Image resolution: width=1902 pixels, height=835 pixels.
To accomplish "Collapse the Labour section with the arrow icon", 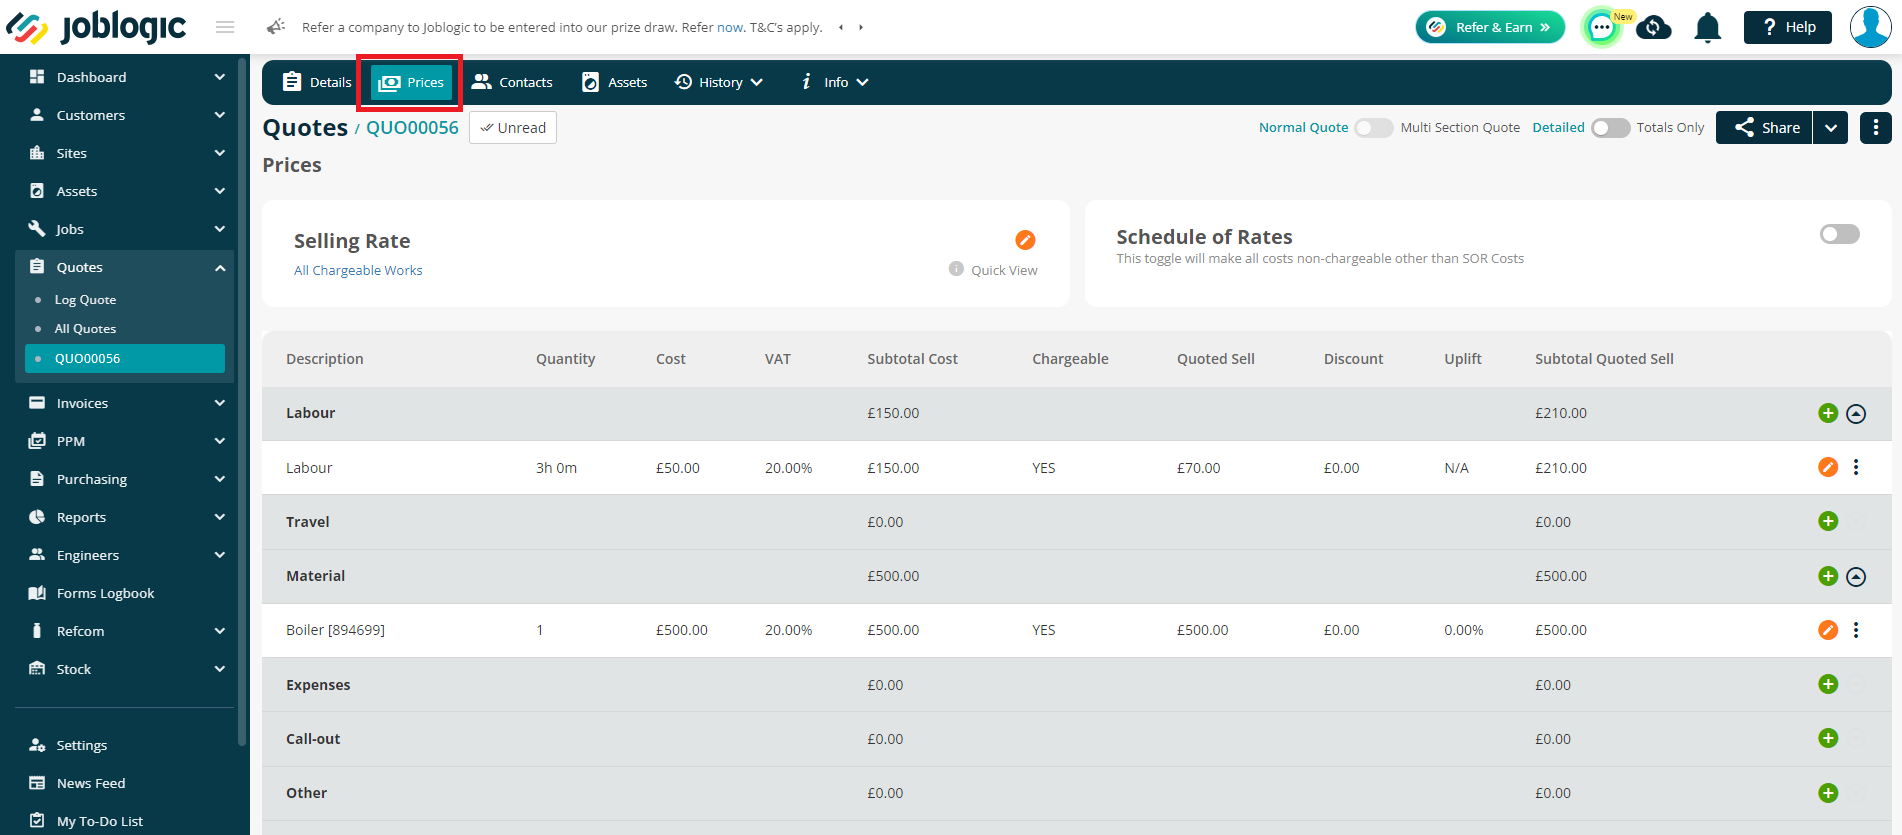I will (1856, 413).
